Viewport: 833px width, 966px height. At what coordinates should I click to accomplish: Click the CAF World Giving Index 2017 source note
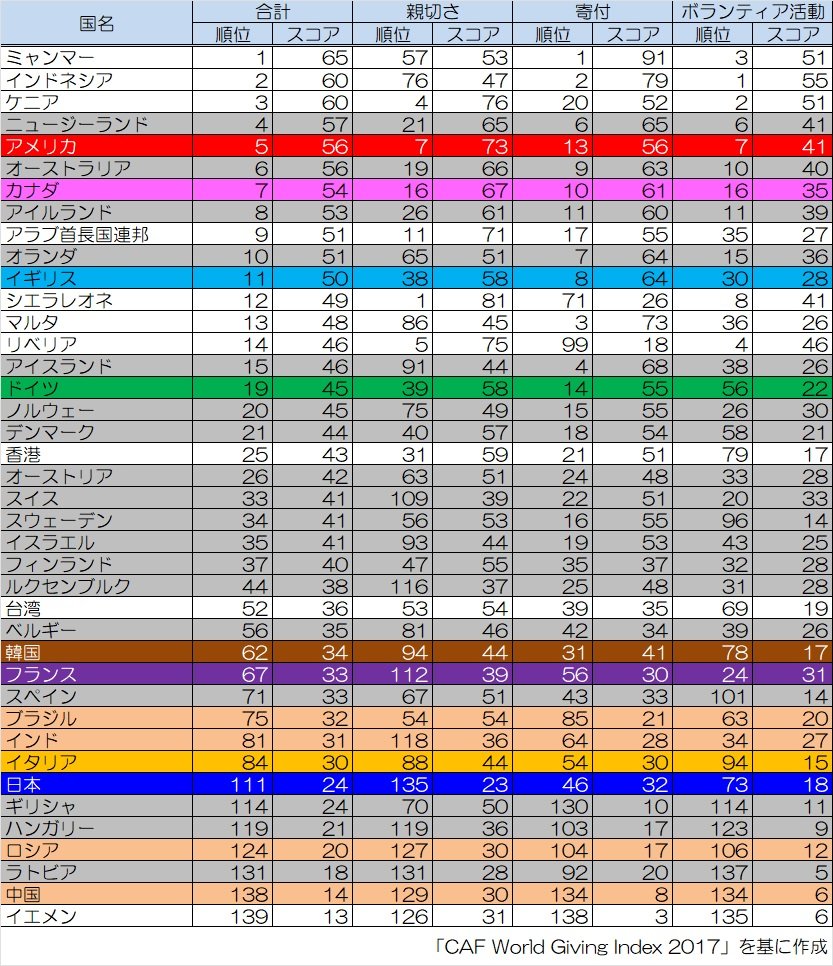click(630, 946)
